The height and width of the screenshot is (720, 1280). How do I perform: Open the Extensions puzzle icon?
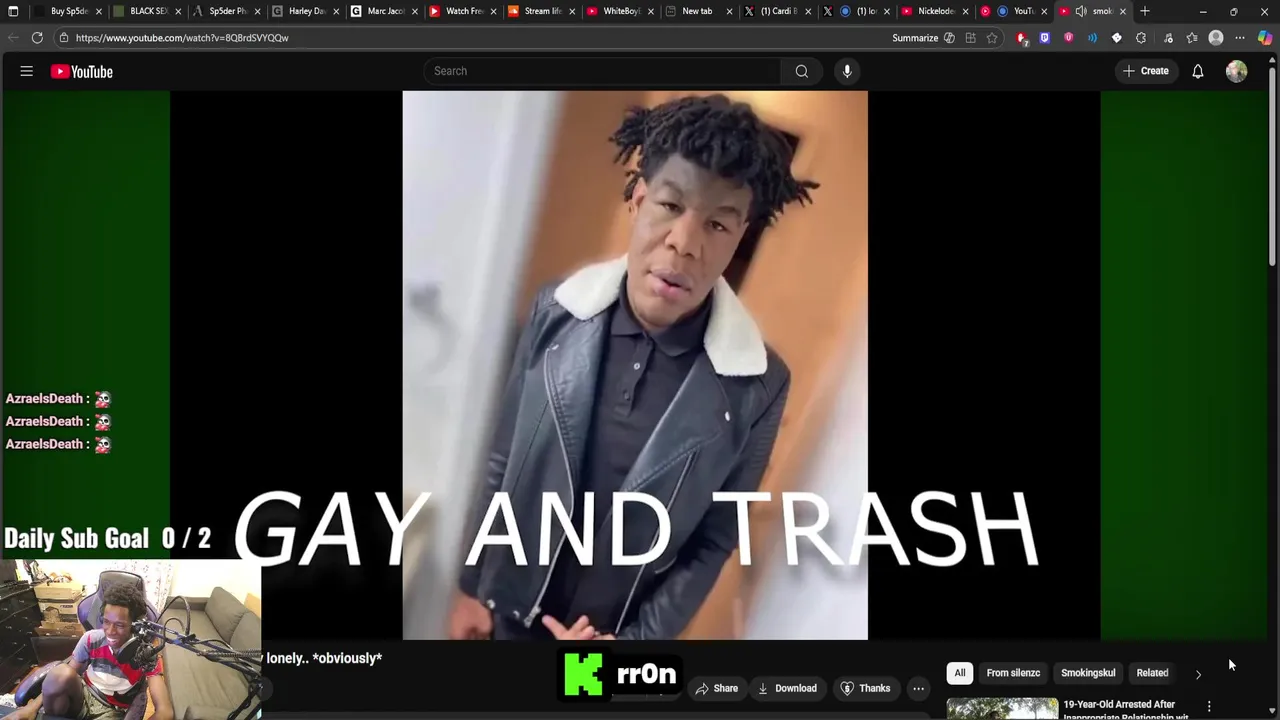[1141, 38]
